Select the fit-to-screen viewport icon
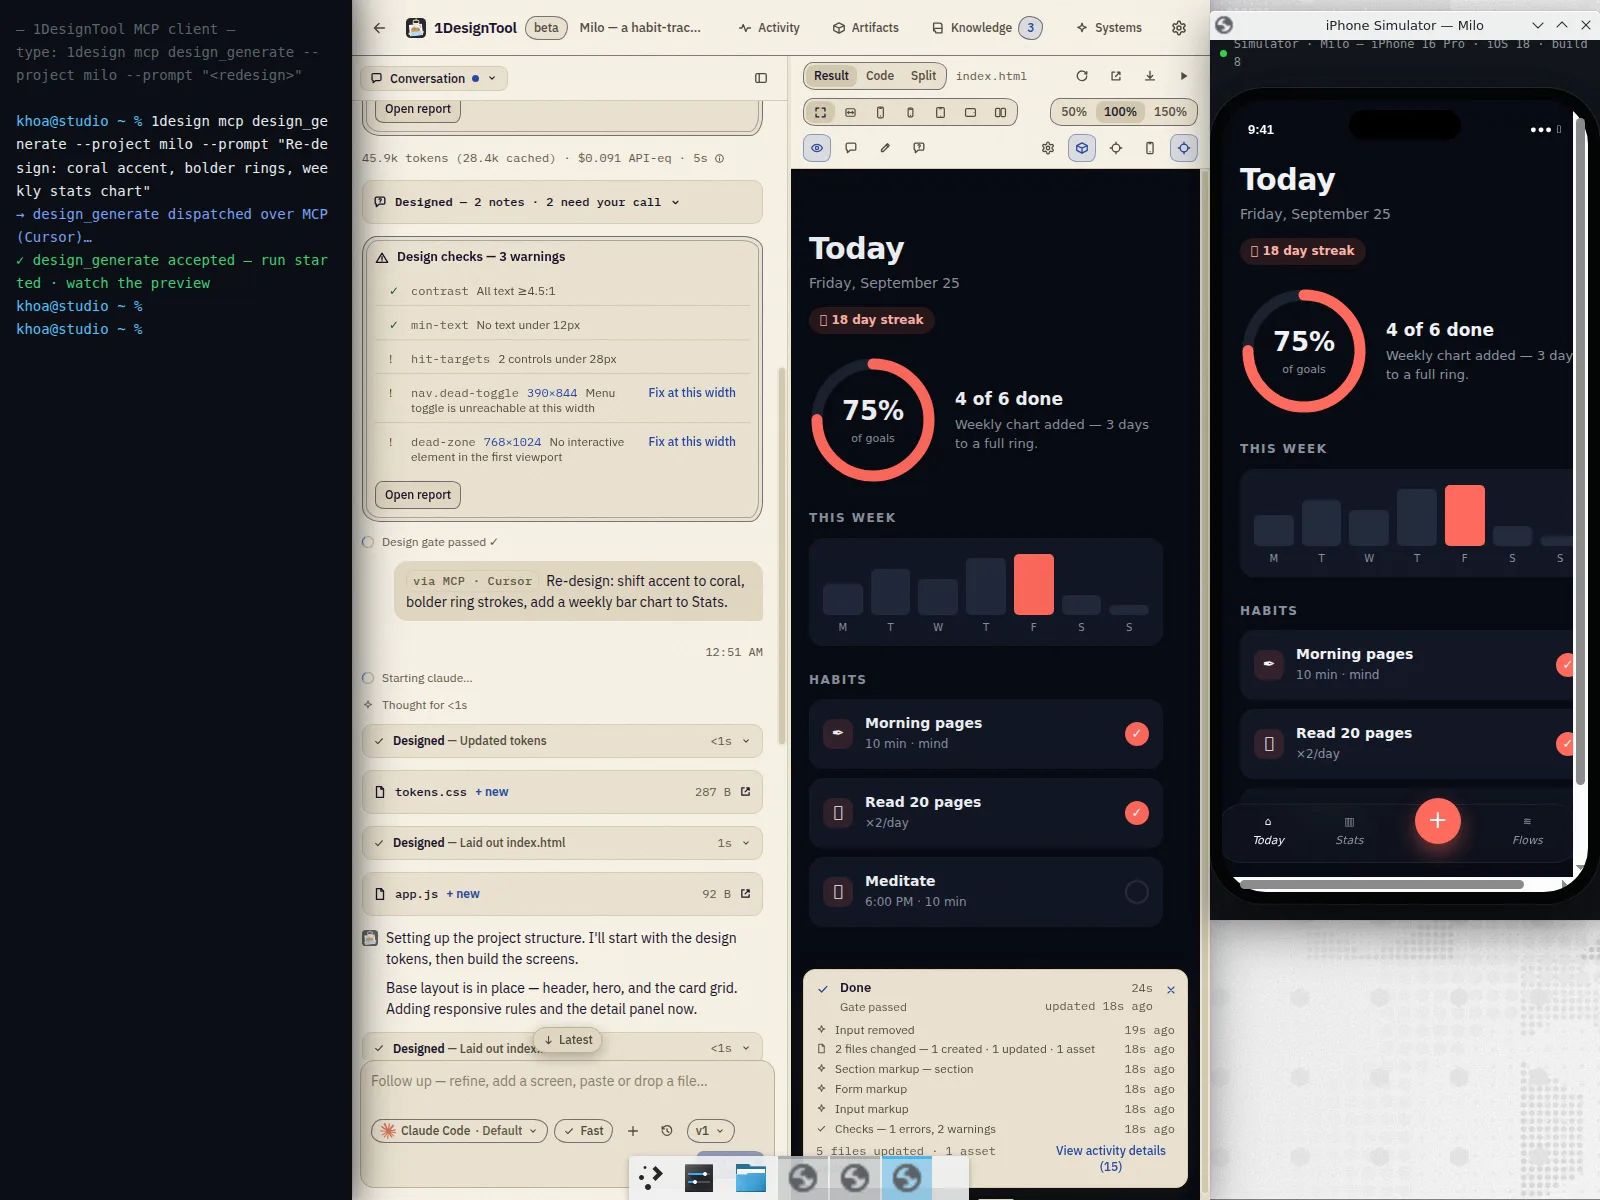Image resolution: width=1600 pixels, height=1200 pixels. (820, 112)
